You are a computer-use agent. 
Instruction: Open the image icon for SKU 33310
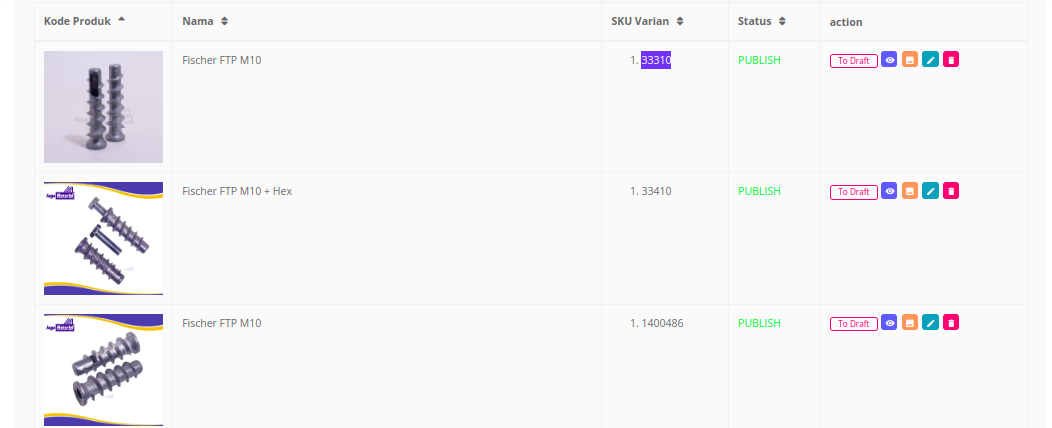(x=910, y=60)
